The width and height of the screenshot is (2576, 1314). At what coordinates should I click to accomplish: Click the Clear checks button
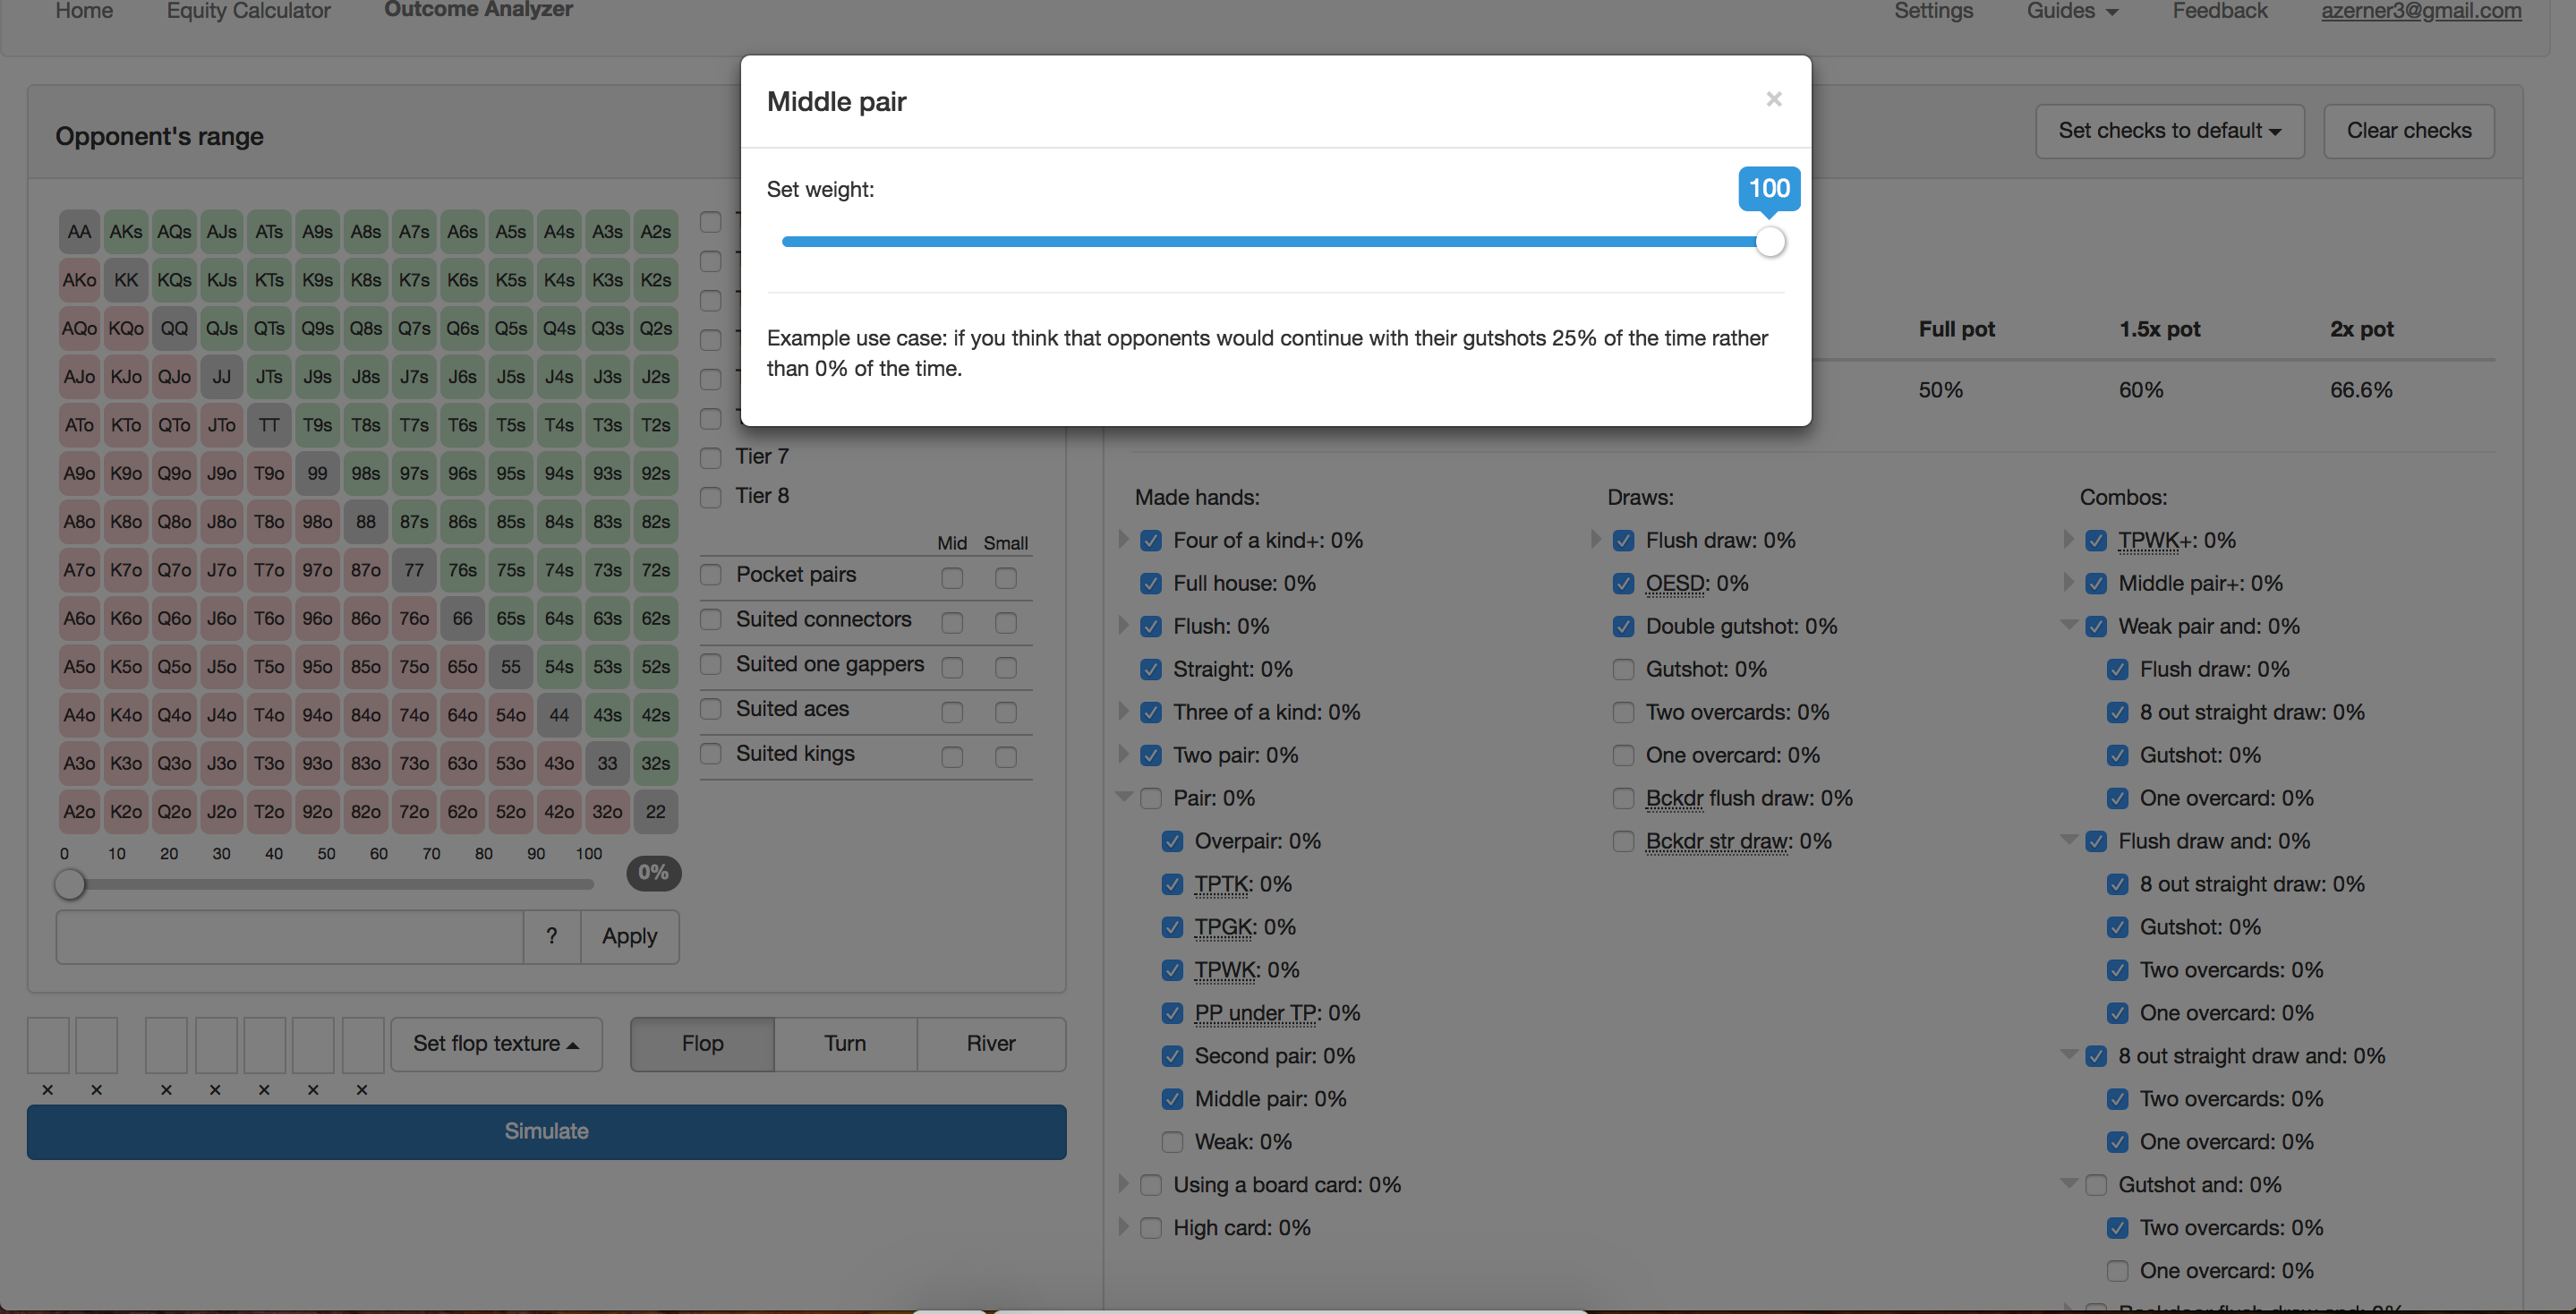(x=2408, y=131)
